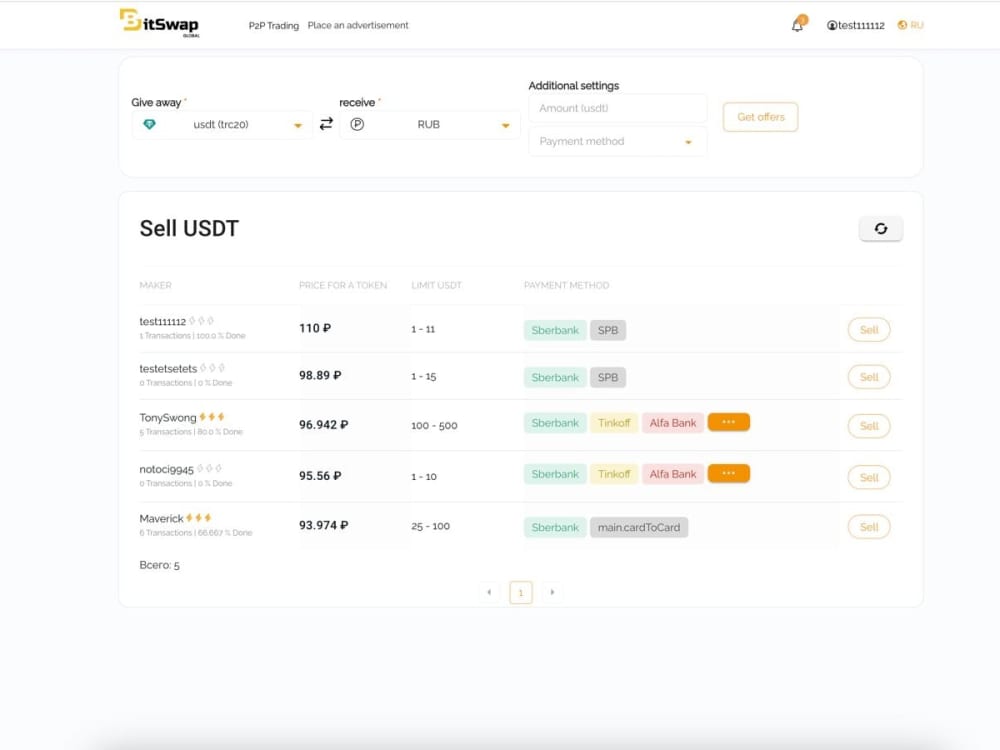Click PRICE FOR A TOKEN column header
The height and width of the screenshot is (750, 1000).
coord(343,285)
